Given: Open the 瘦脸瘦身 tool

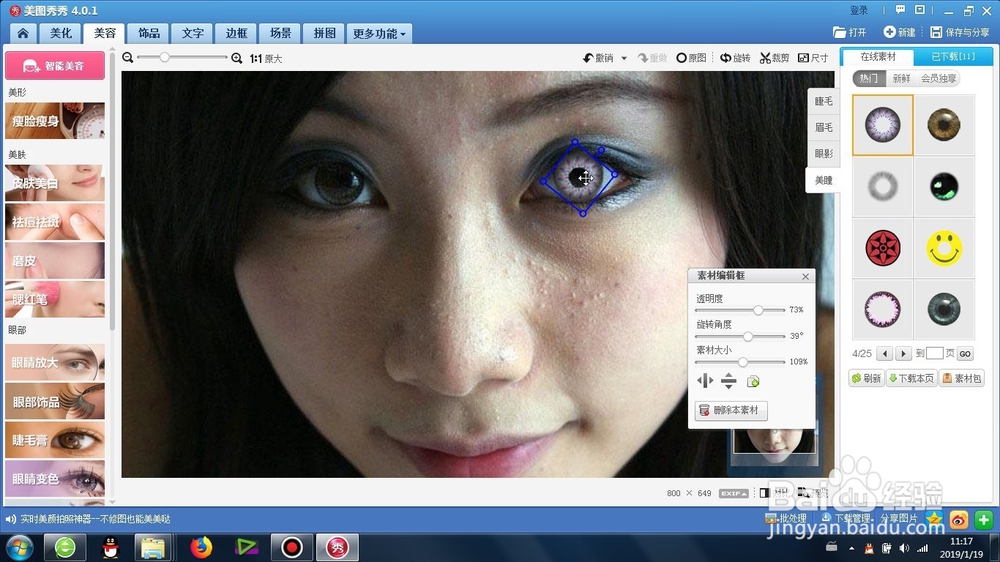Looking at the screenshot, I should (x=55, y=121).
